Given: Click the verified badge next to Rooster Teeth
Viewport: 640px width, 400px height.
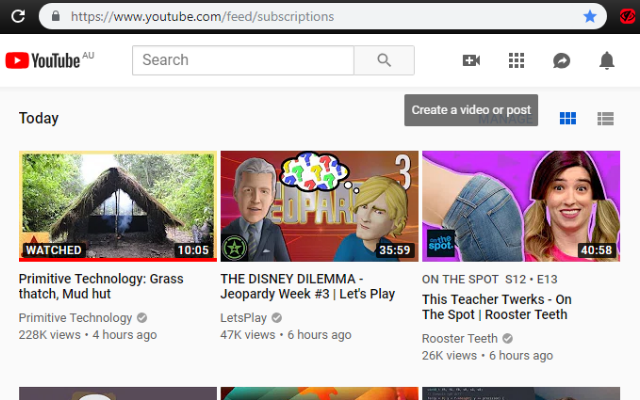Looking at the screenshot, I should pos(507,338).
